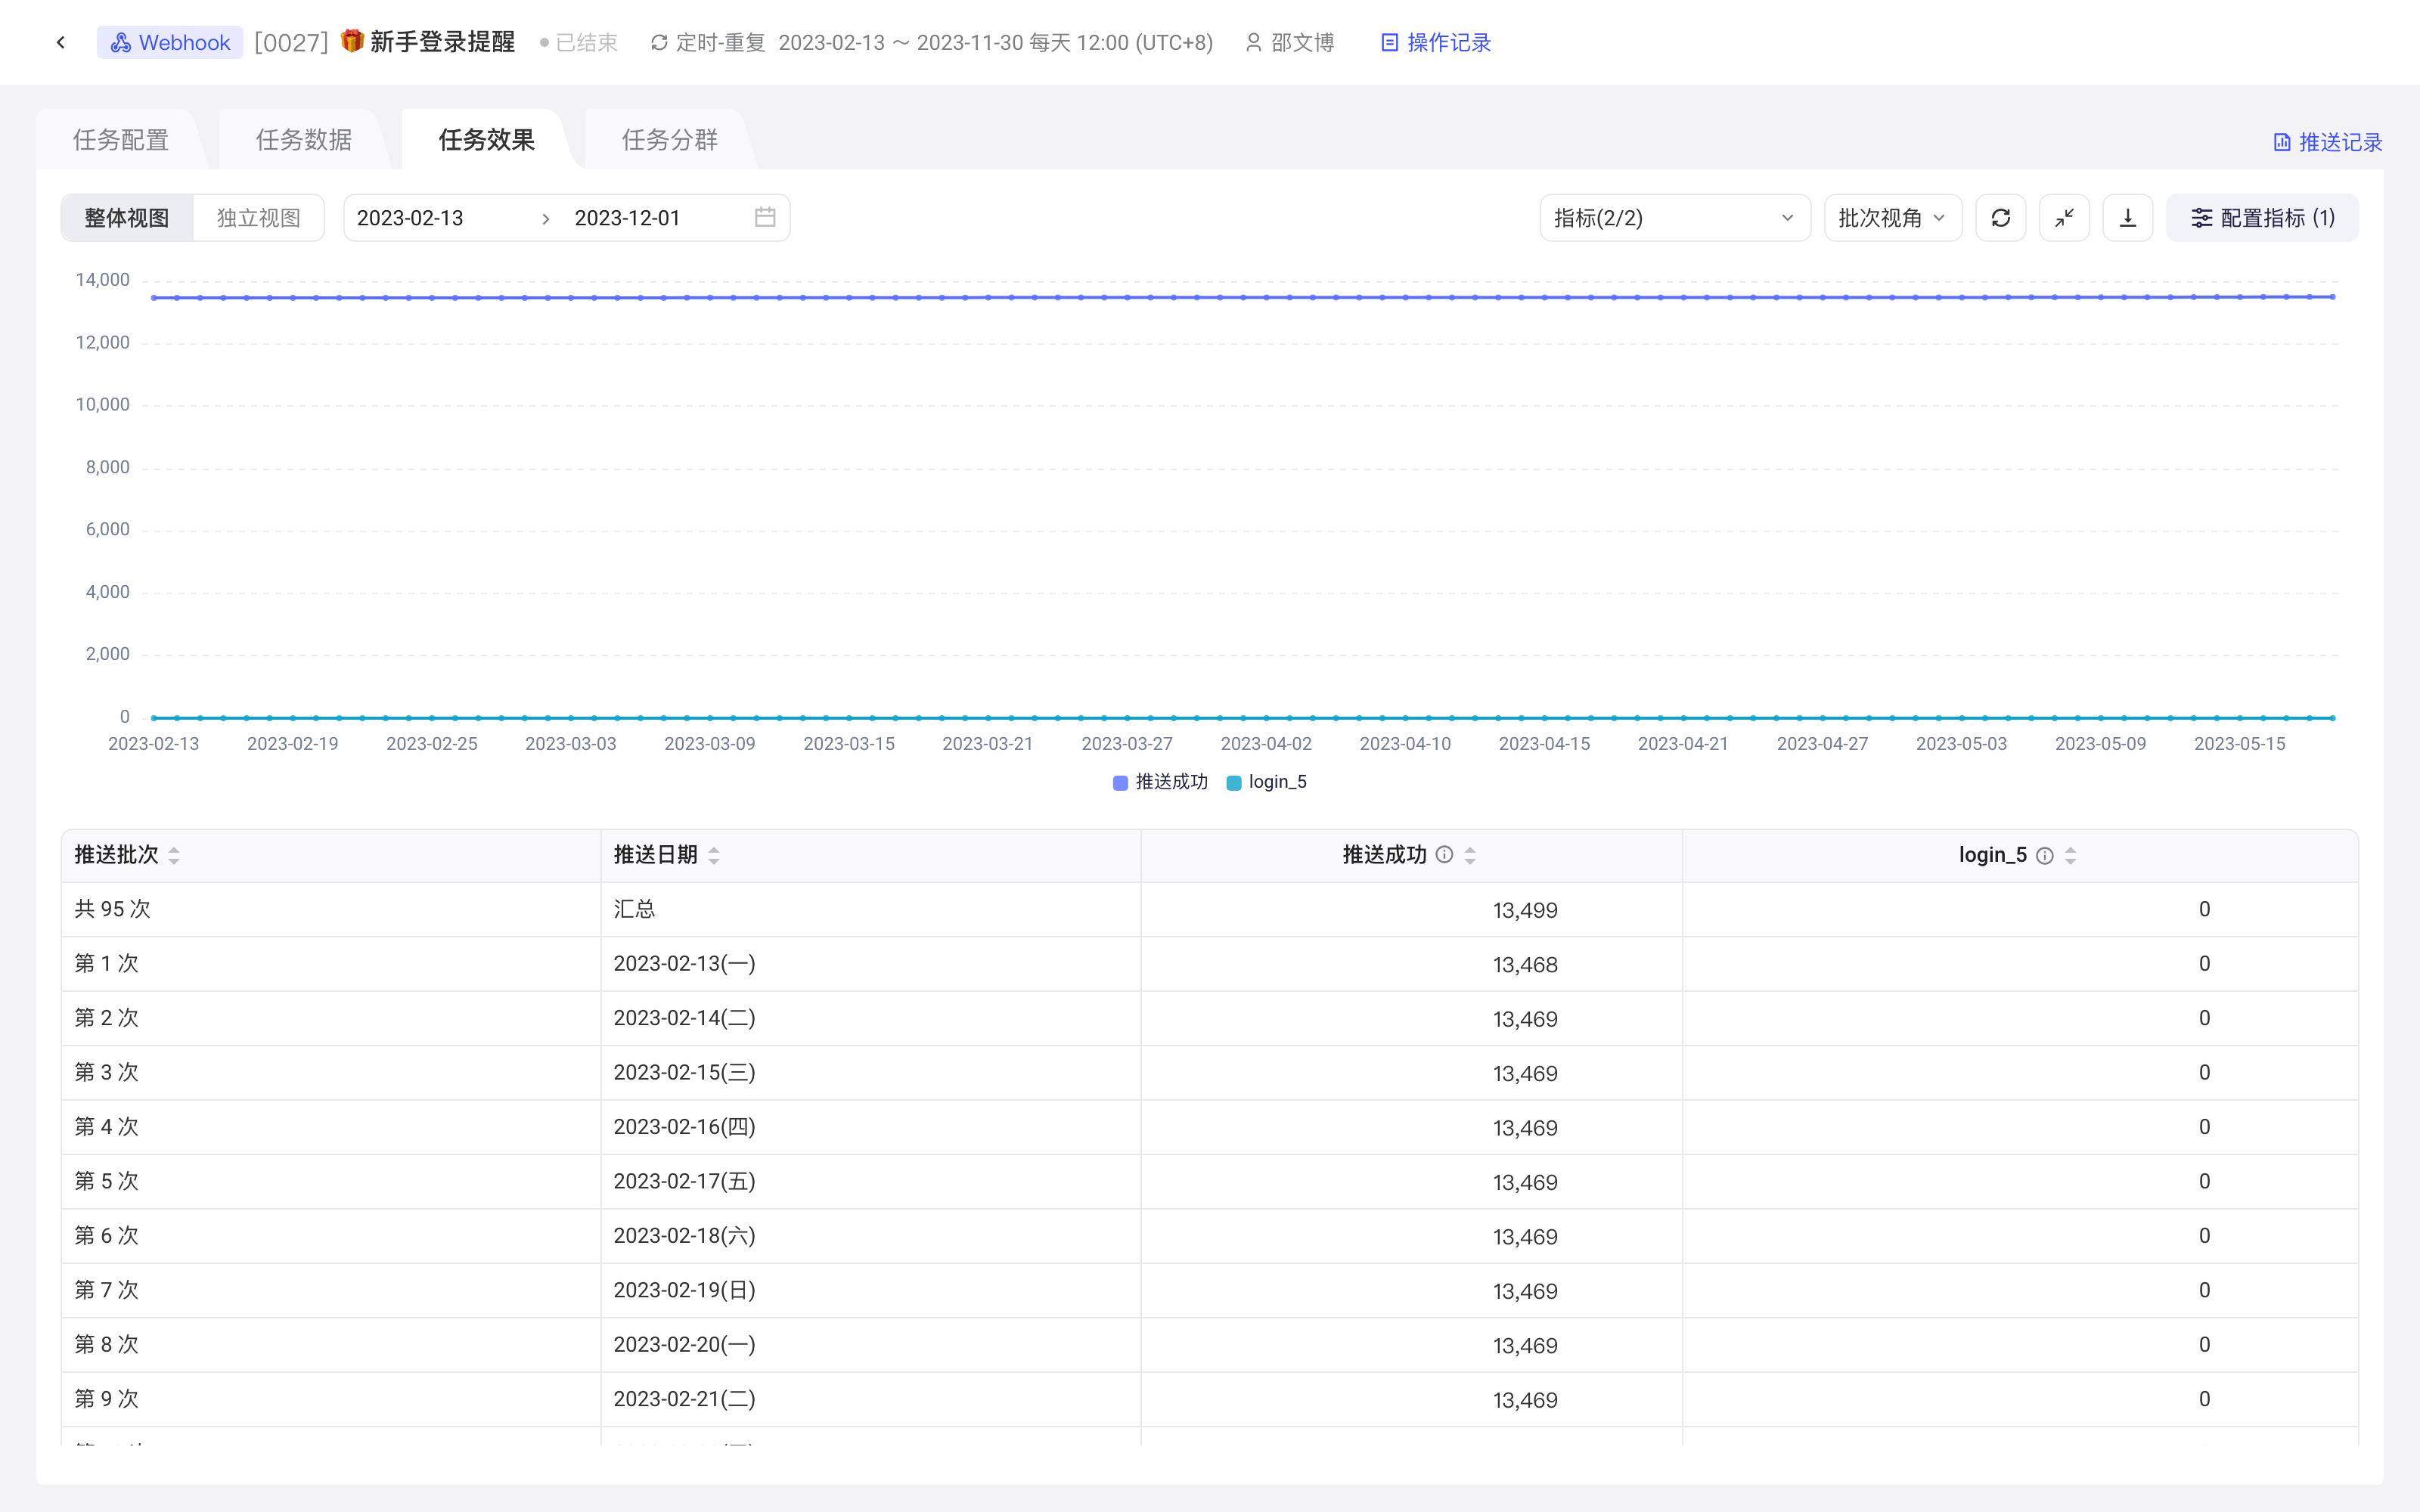Open the 批次视角 perspective dropdown
The image size is (2420, 1512).
coord(1893,218)
